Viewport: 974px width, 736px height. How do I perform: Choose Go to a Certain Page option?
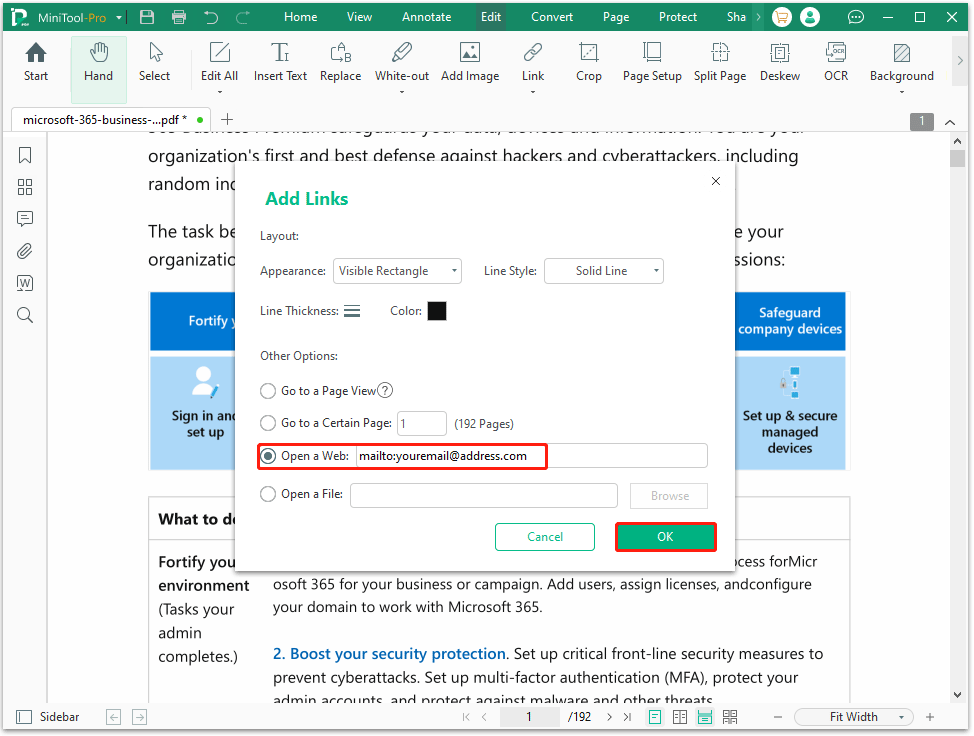(267, 423)
